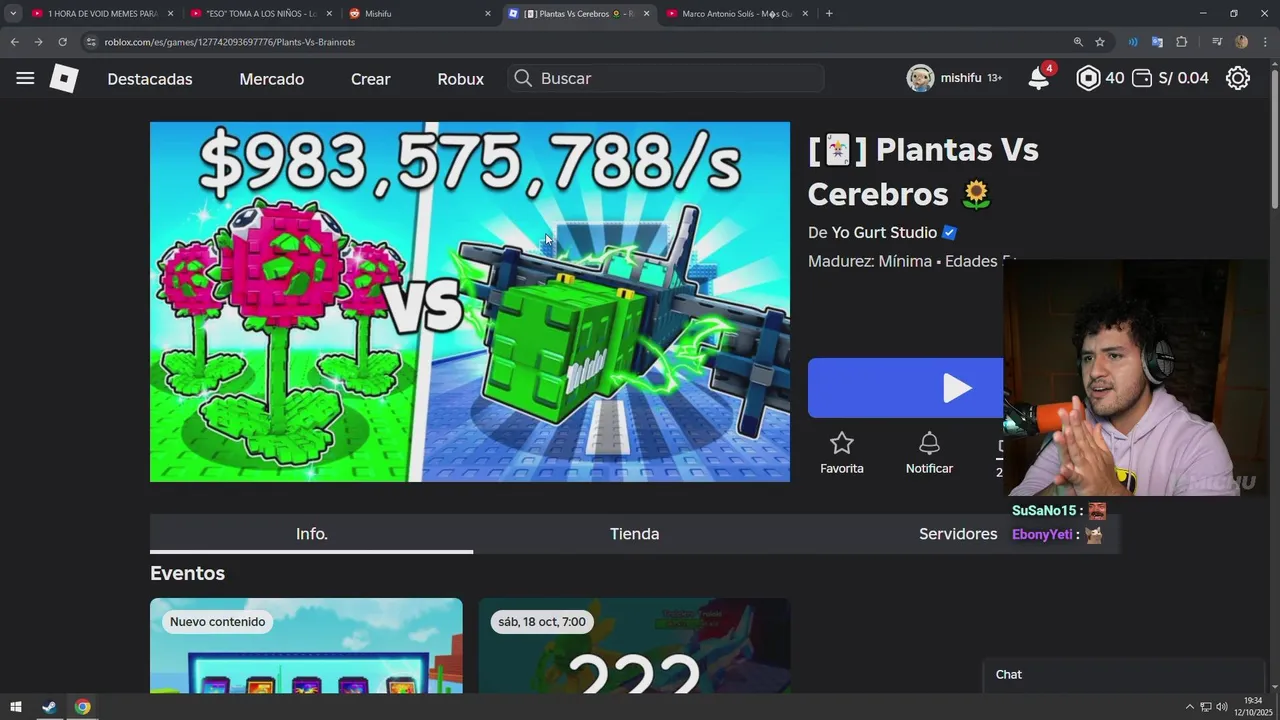Image resolution: width=1280 pixels, height=720 pixels.
Task: Open the sáb, 18 oct, 7:00 event card
Action: 634,646
